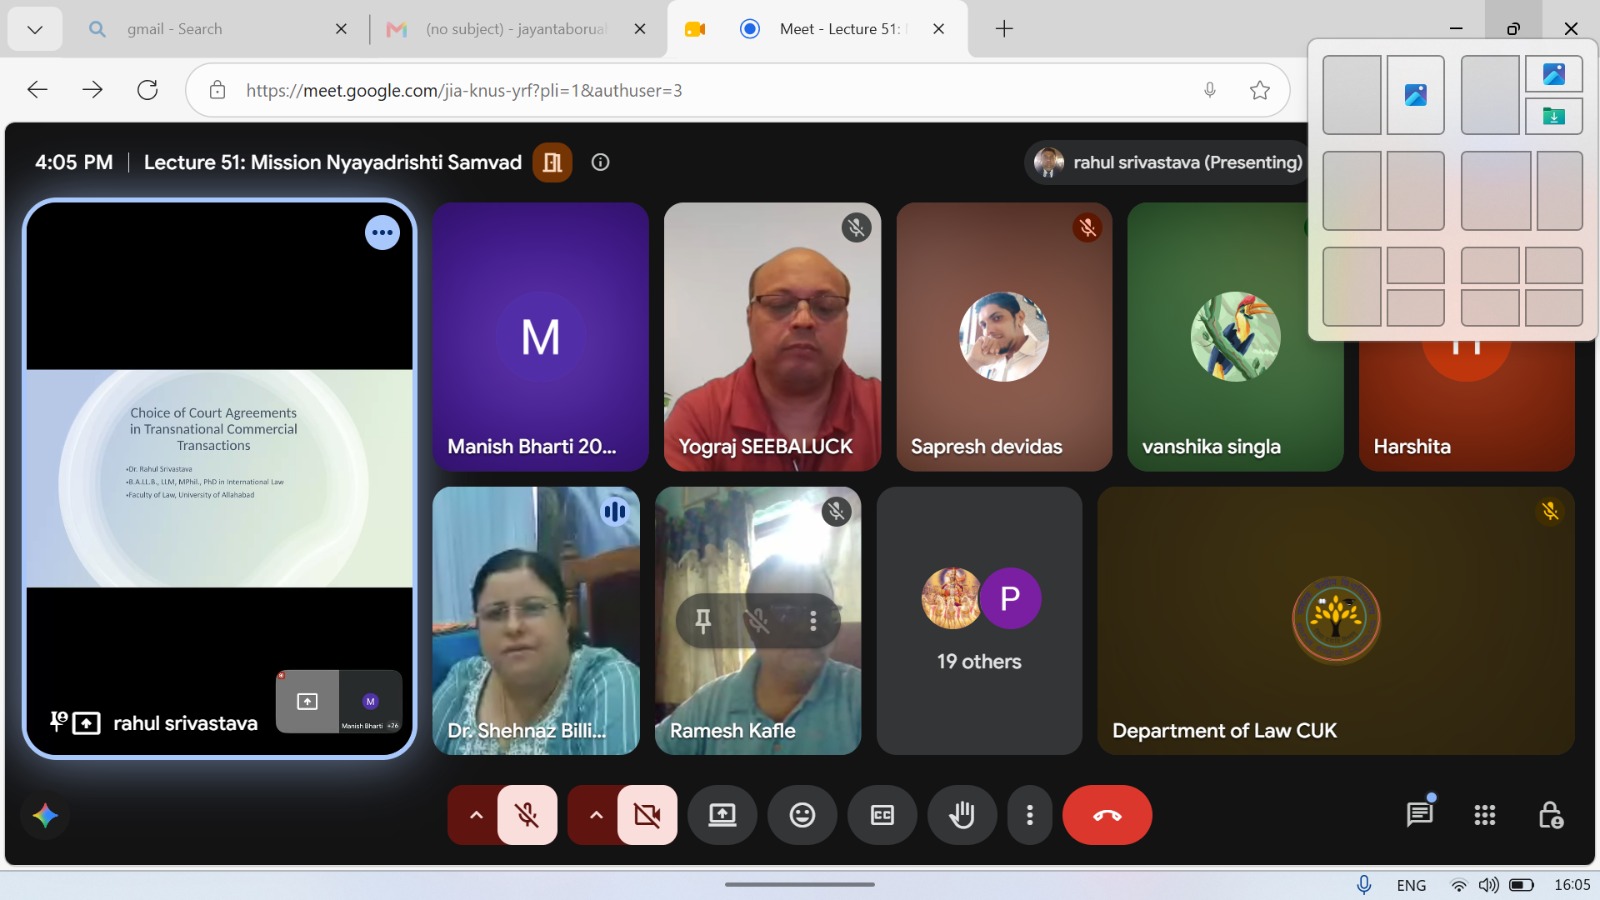Open more options three-dot menu in call controls
Screen dimensions: 1600x900
click(1029, 815)
